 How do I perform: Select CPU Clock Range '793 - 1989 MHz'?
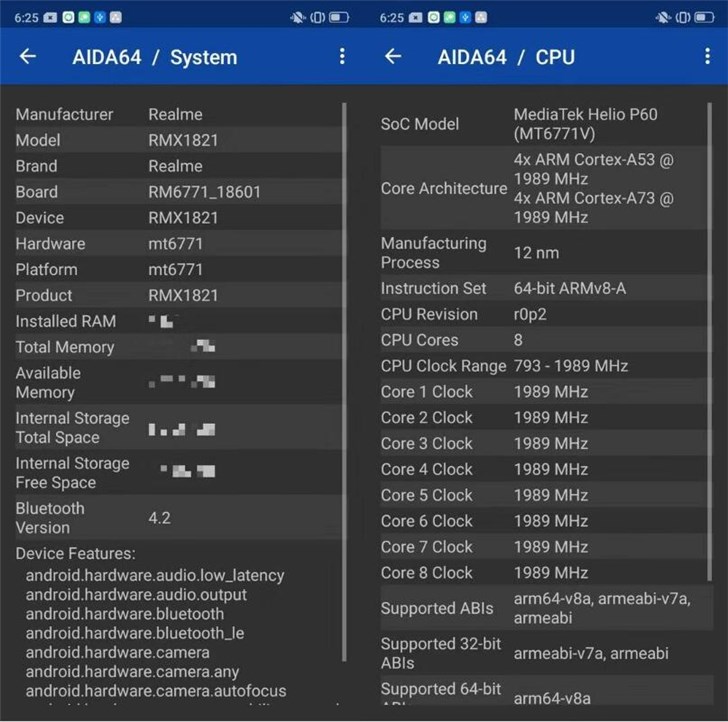tap(571, 366)
